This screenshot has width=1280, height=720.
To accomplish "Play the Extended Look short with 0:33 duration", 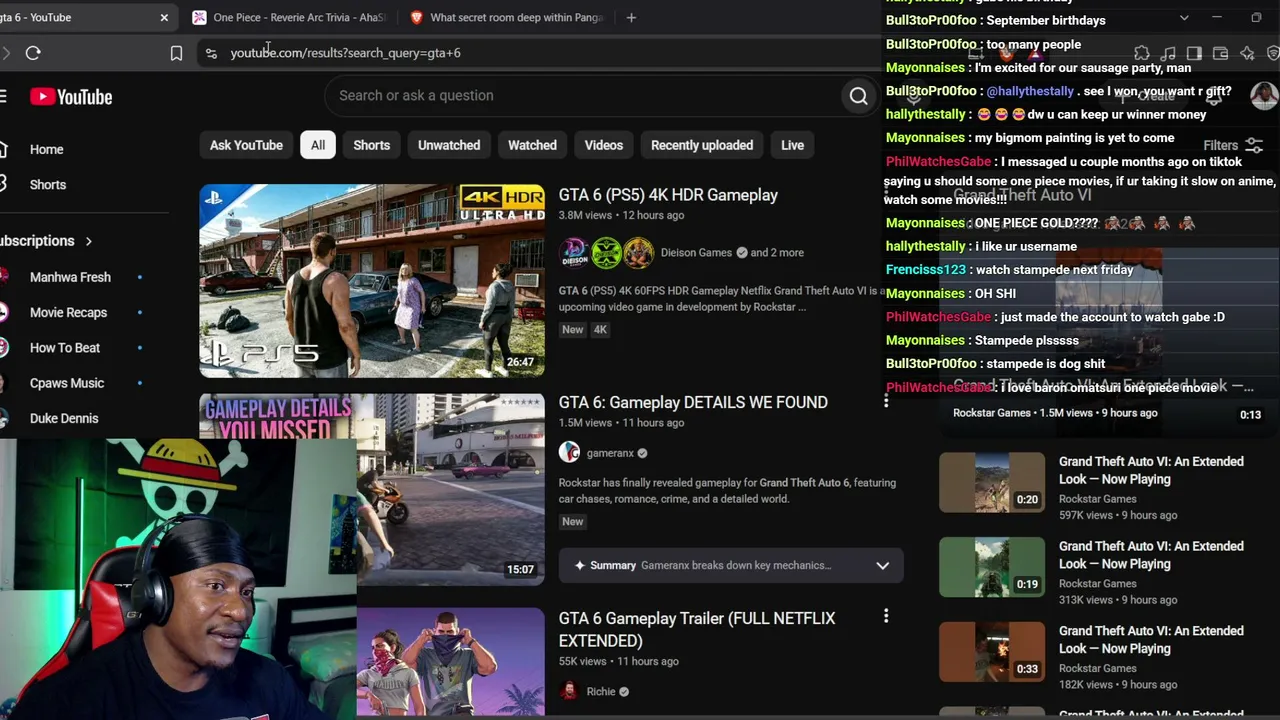I will click(x=992, y=652).
